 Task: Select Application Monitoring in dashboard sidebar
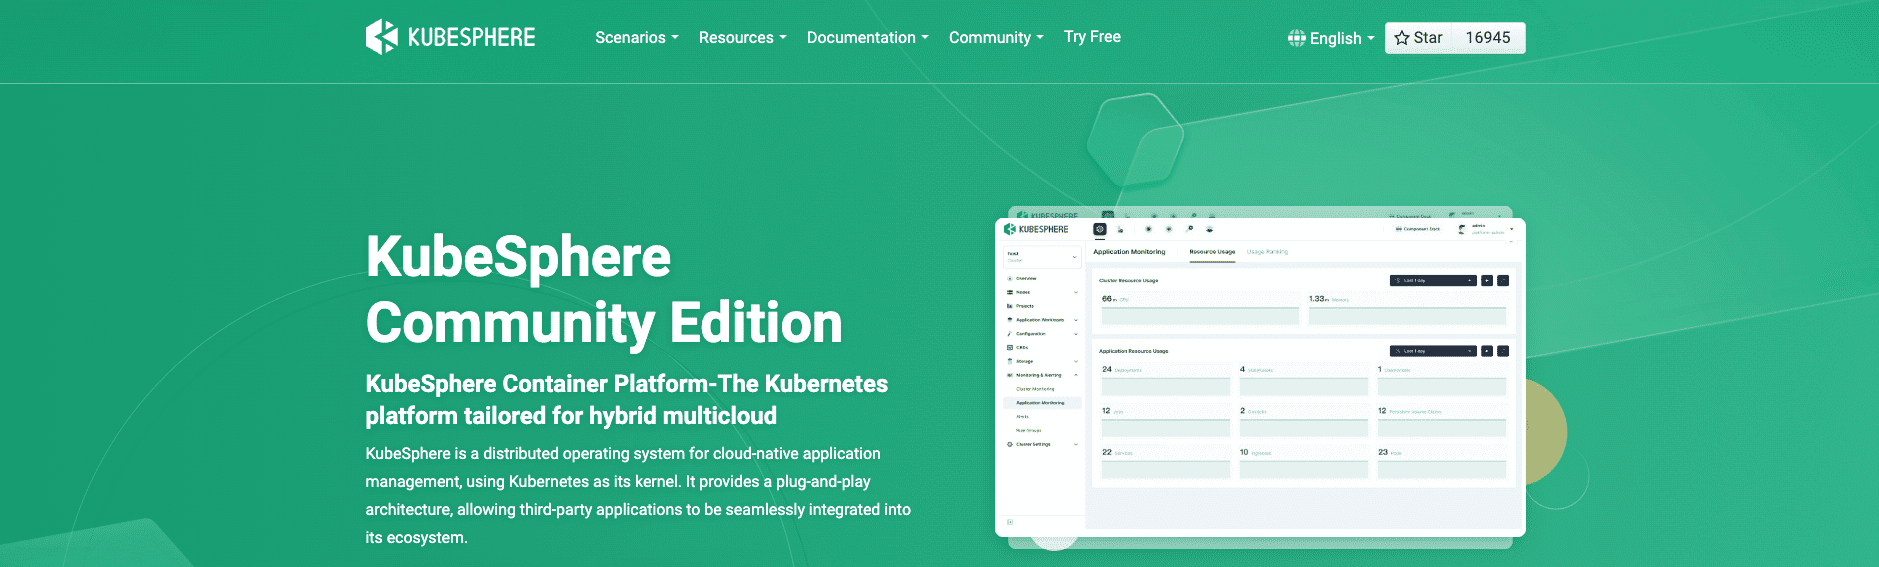click(1040, 403)
